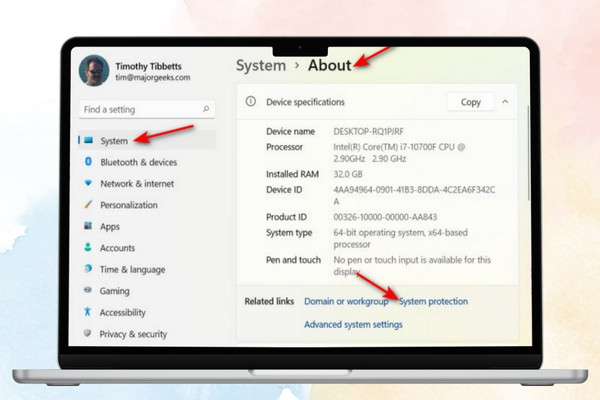Open the Domain or workgroup link

346,301
